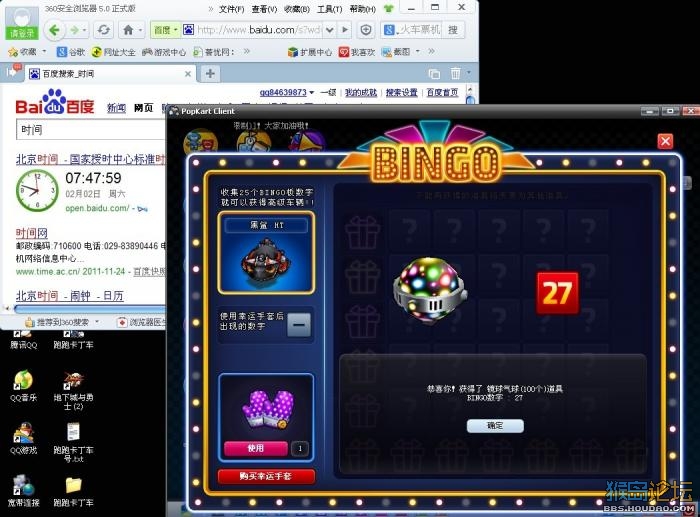700x517 pixels.
Task: Close the 百度搜索_时间 tab
Action: click(x=188, y=74)
